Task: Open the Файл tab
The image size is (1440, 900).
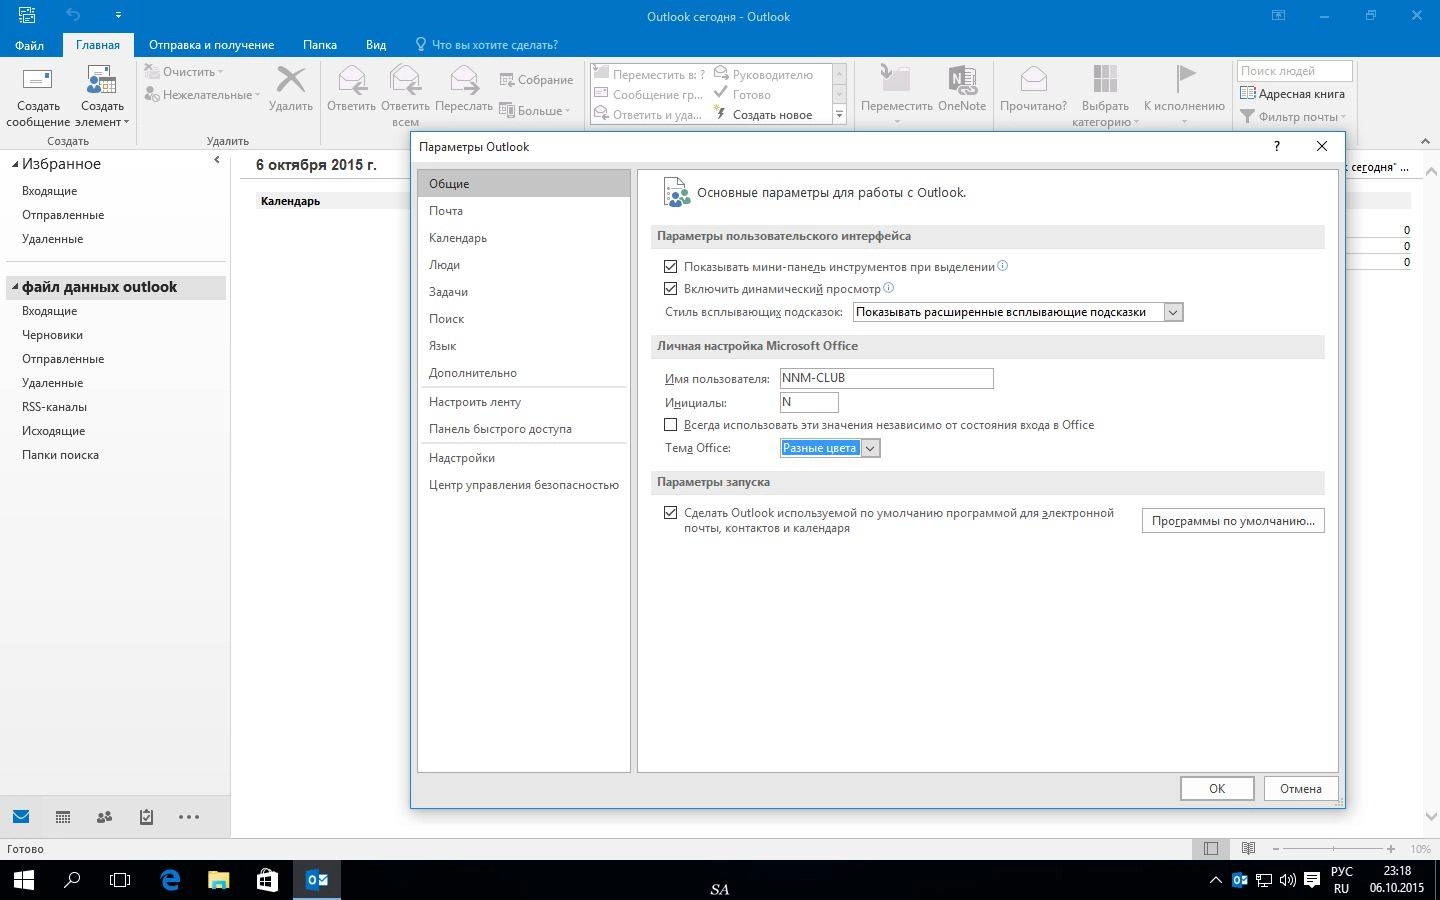Action: tap(29, 44)
